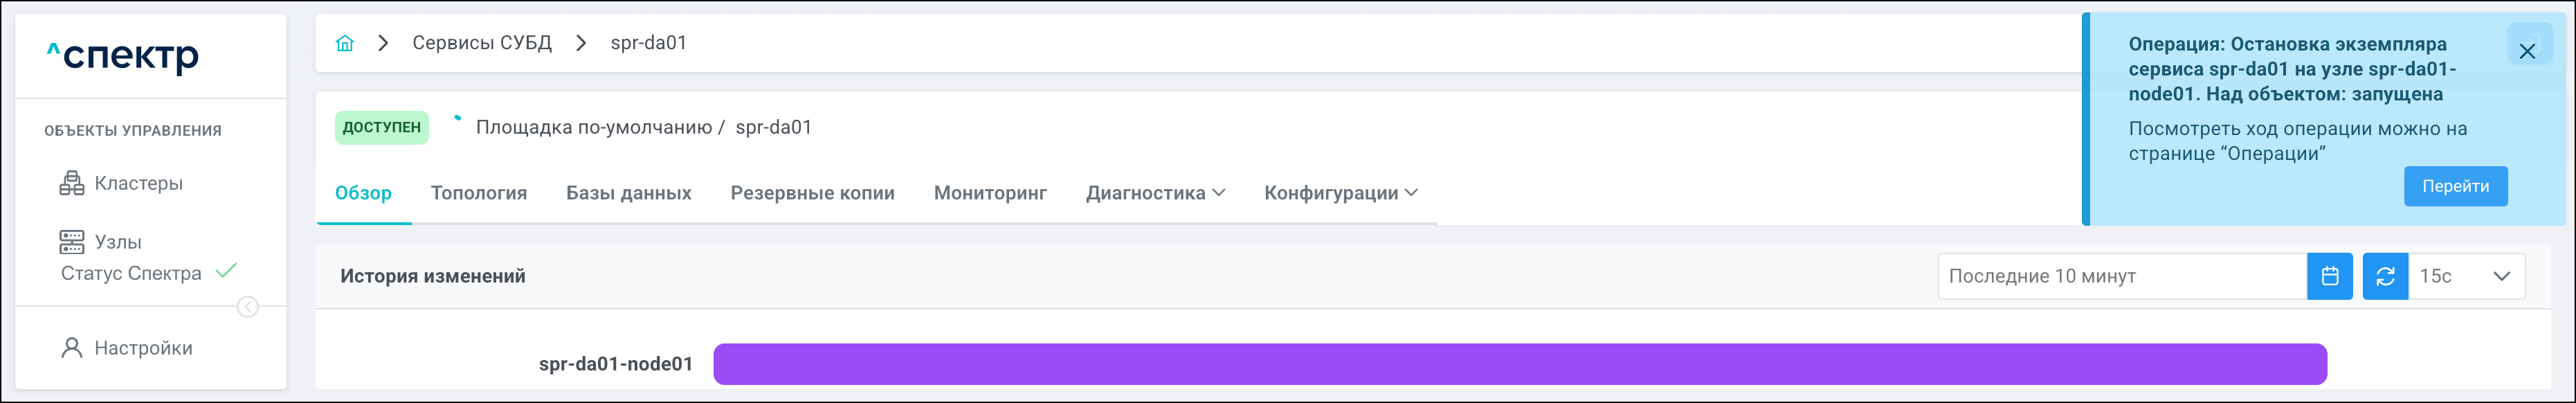
Task: Click the home icon in breadcrumbs
Action: [345, 43]
